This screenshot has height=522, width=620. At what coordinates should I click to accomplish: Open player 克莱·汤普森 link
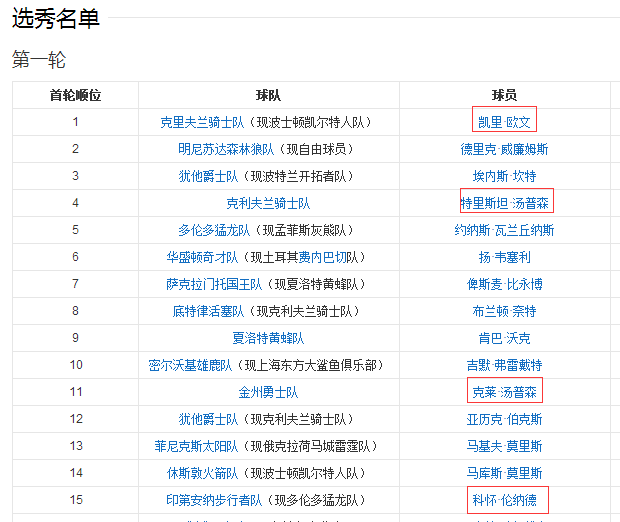tap(504, 392)
